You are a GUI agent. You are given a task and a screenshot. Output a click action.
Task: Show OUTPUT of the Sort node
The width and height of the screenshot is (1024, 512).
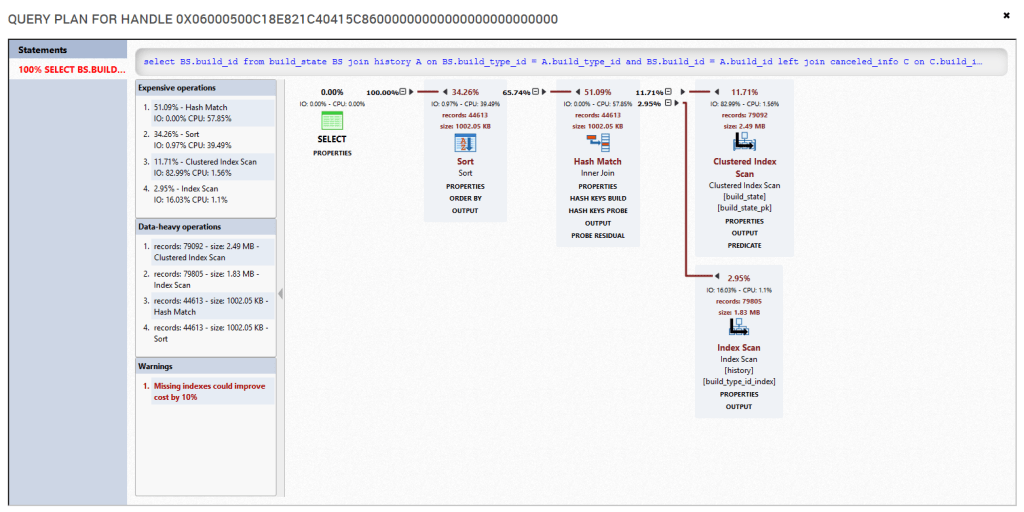[x=465, y=210]
